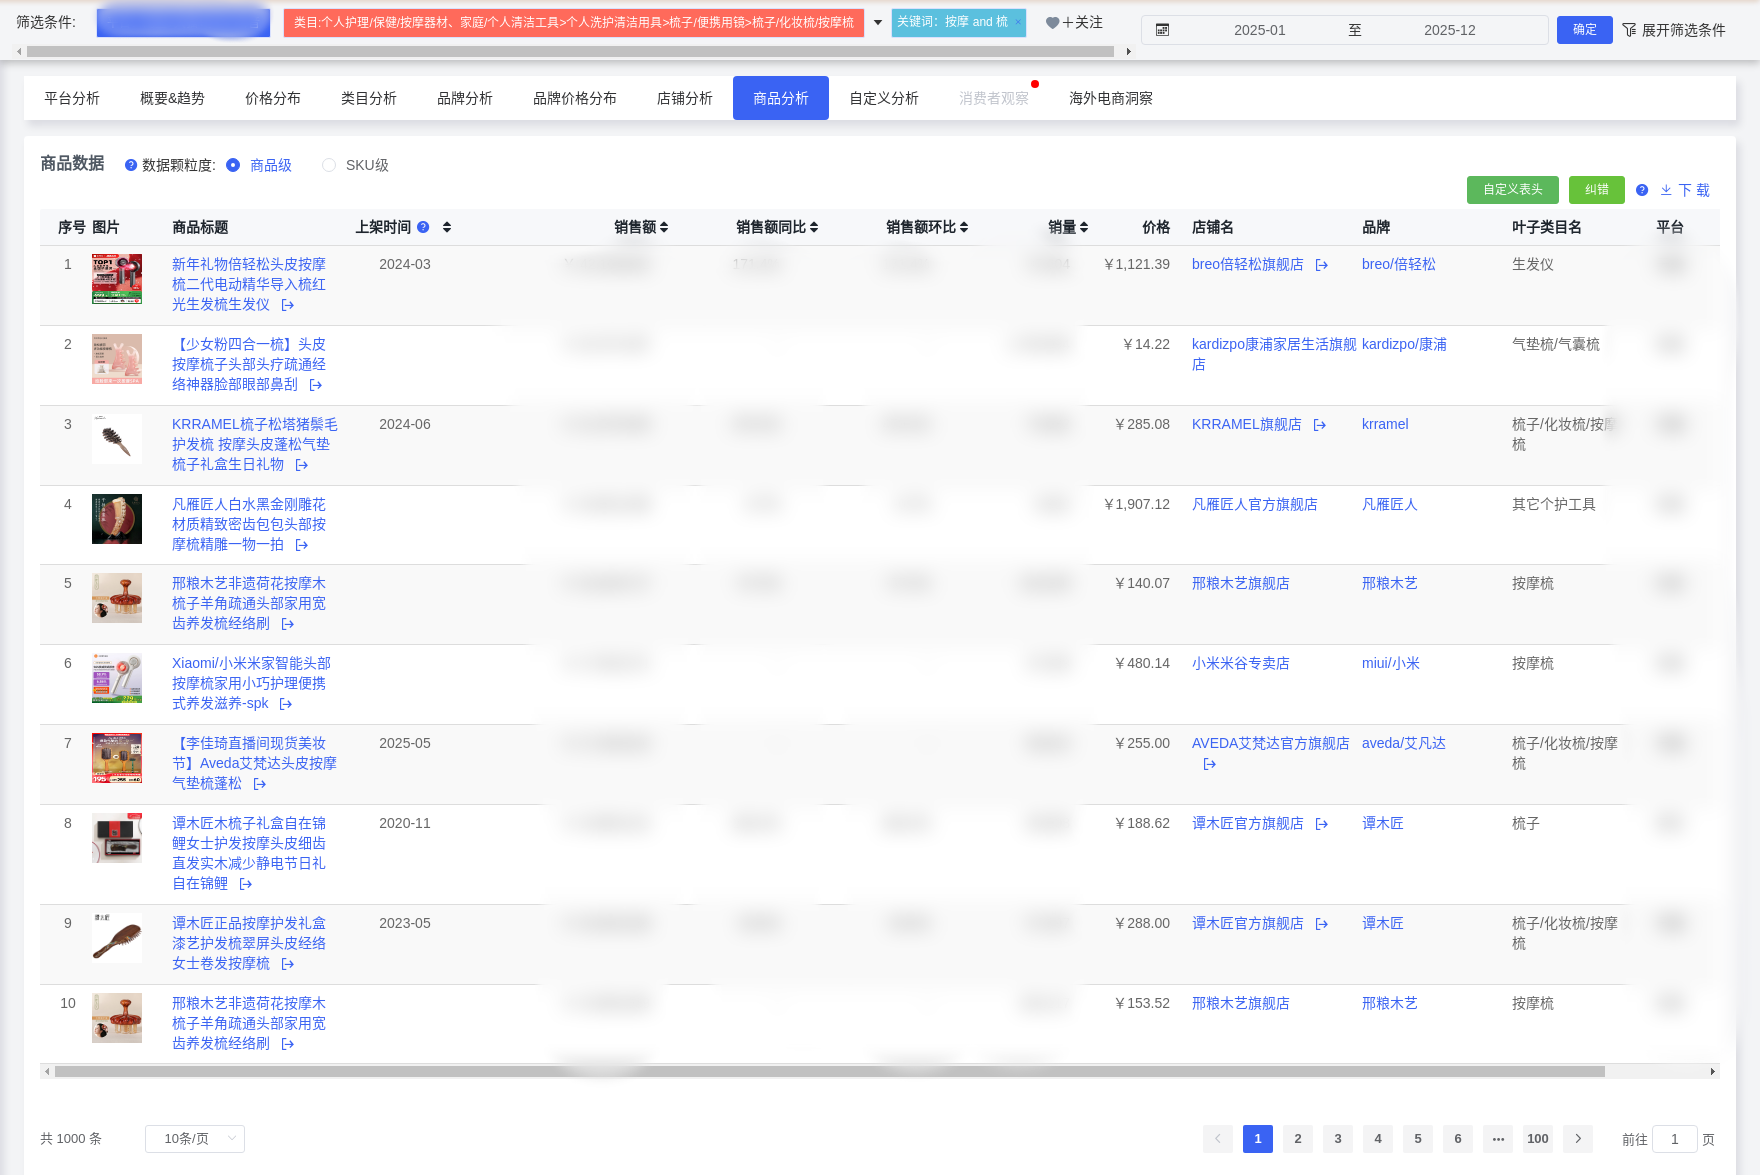The image size is (1760, 1175).
Task: Open the 10条/页 page size dropdown
Action: (195, 1138)
